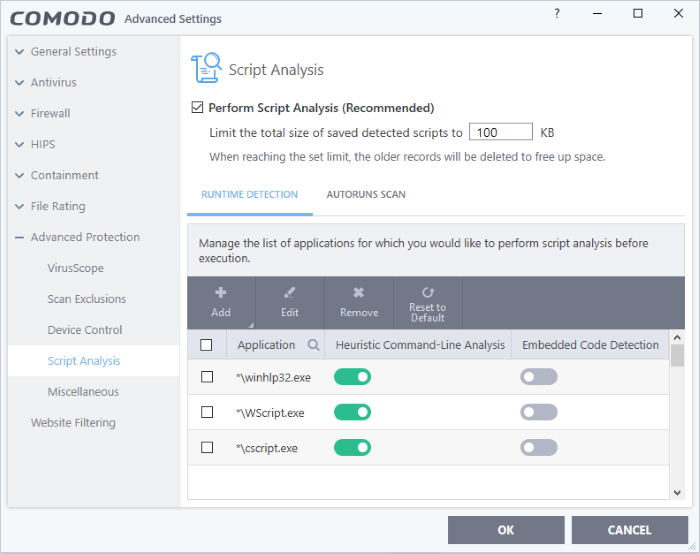Enable embedded code detection for WScript.exe

coord(538,412)
